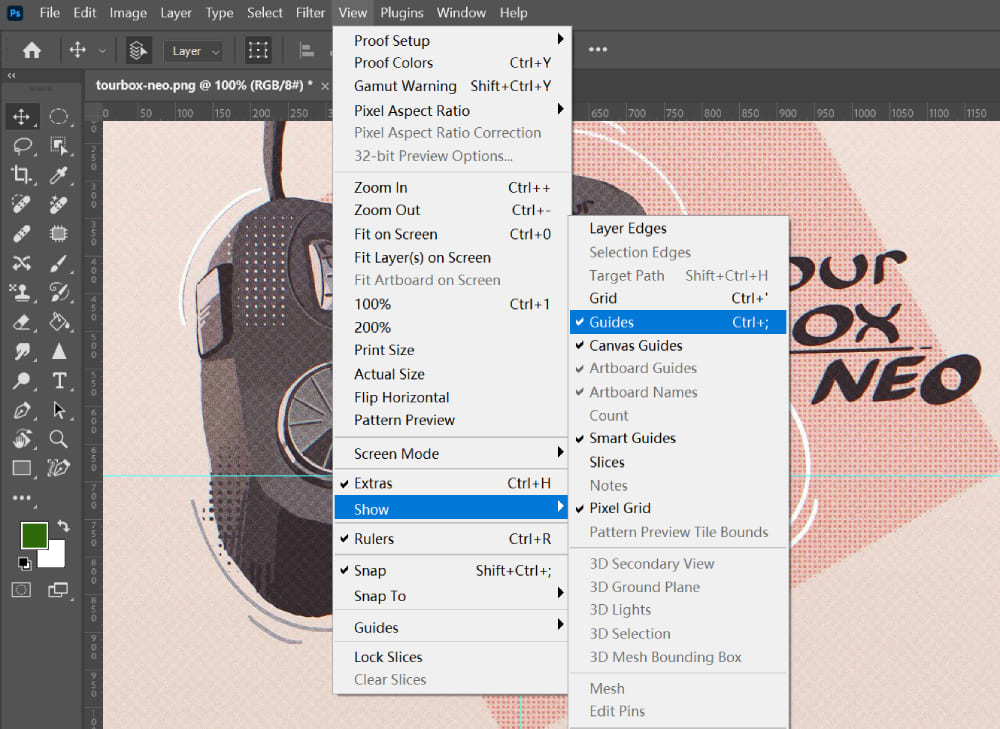The image size is (1000, 729).
Task: Swap foreground and background colors
Action: 64,526
